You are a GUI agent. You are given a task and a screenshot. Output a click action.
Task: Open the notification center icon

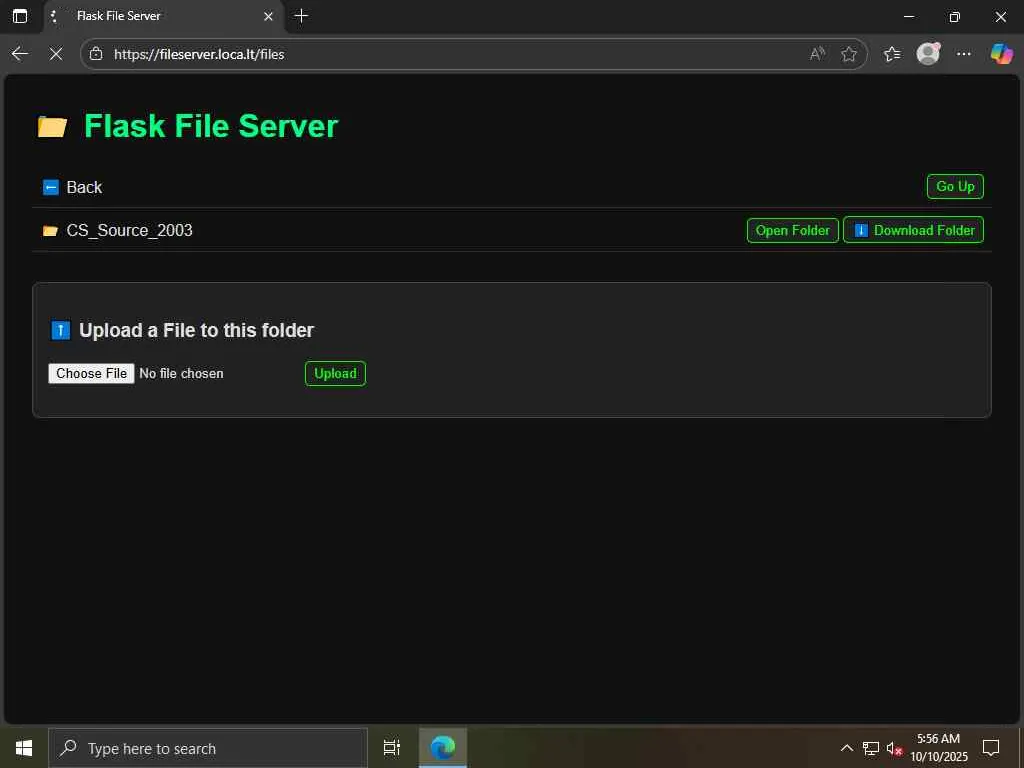tap(991, 748)
